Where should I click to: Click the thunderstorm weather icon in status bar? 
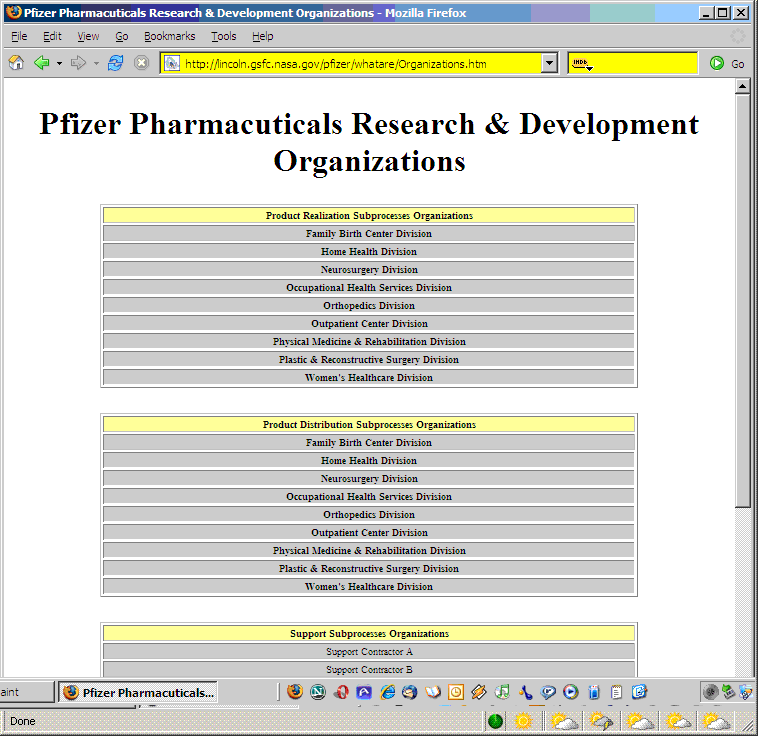pyautogui.click(x=601, y=721)
